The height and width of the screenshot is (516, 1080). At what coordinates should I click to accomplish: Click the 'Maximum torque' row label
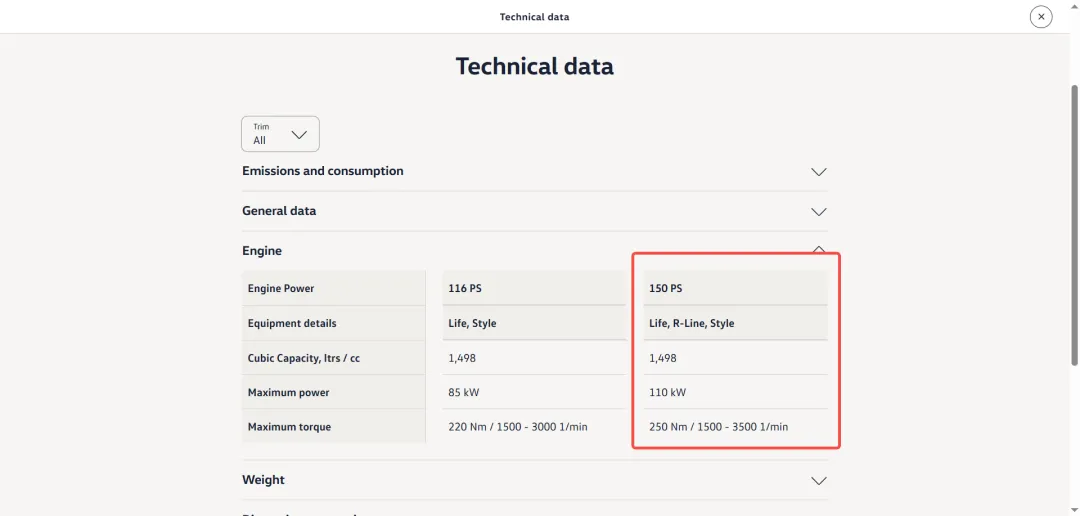[289, 427]
